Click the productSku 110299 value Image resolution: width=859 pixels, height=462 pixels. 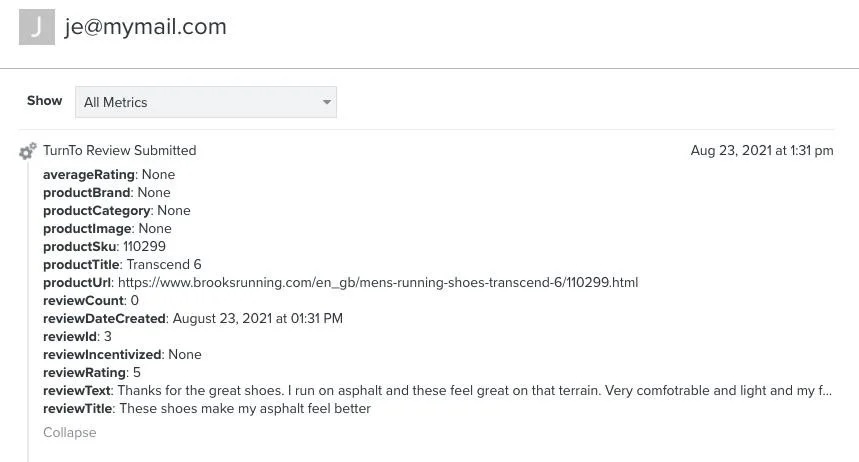[144, 246]
